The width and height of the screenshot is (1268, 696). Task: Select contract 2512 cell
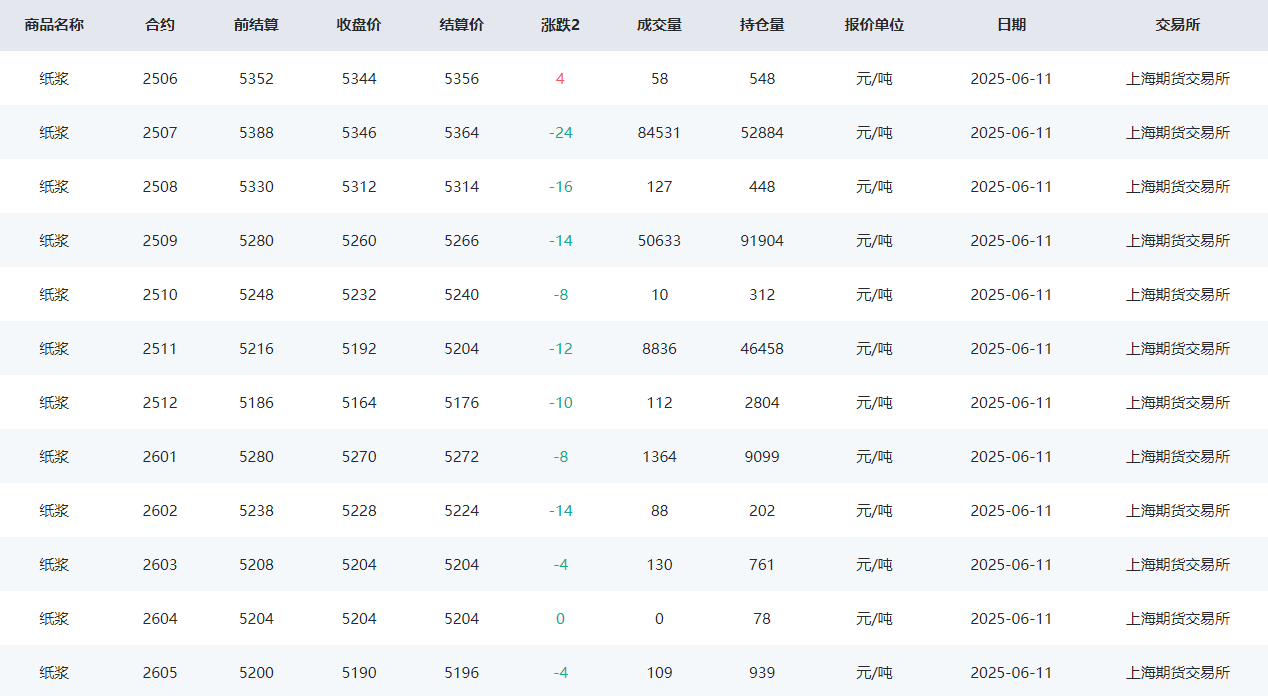click(x=160, y=403)
